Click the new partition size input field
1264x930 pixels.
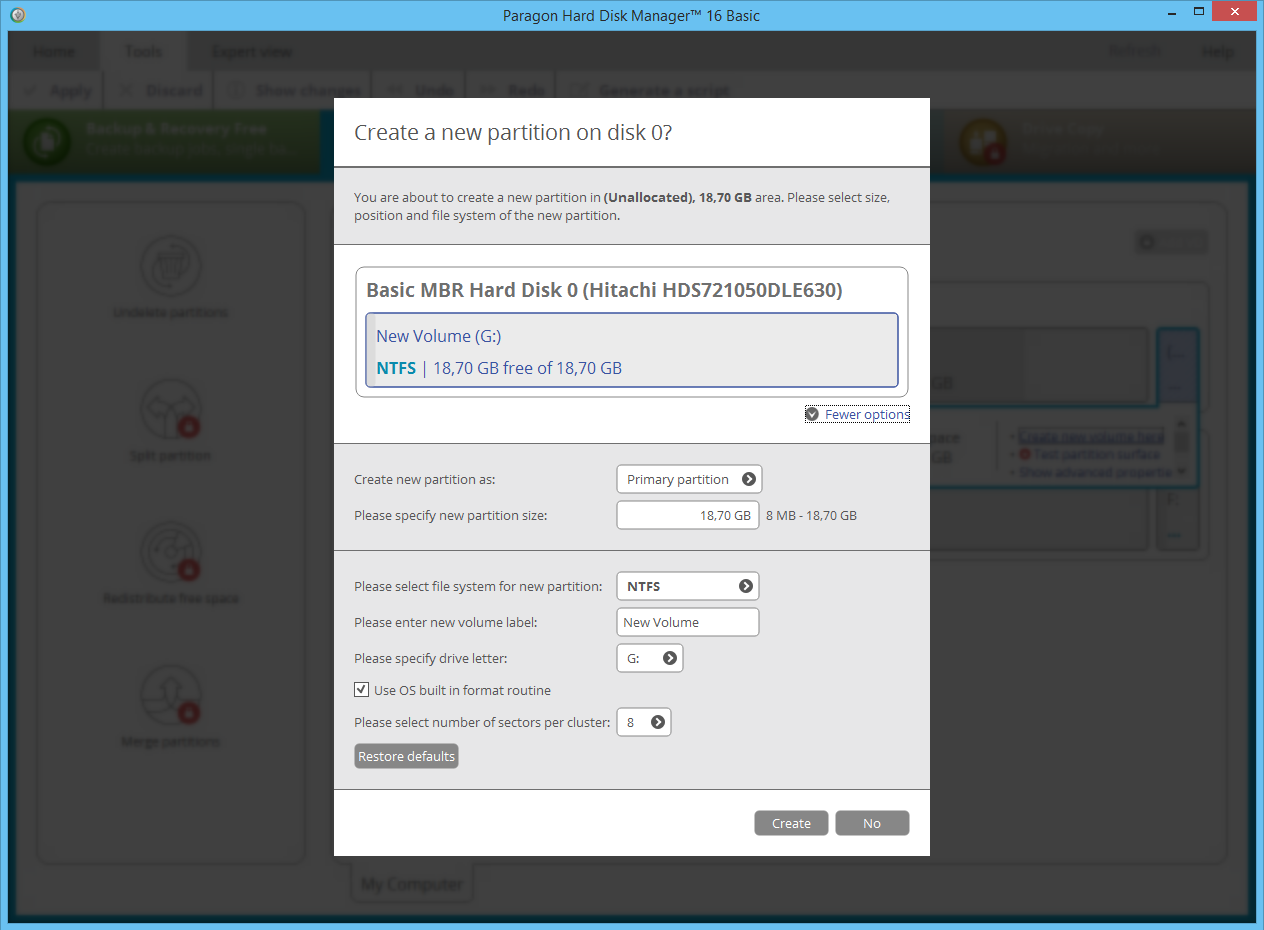688,515
